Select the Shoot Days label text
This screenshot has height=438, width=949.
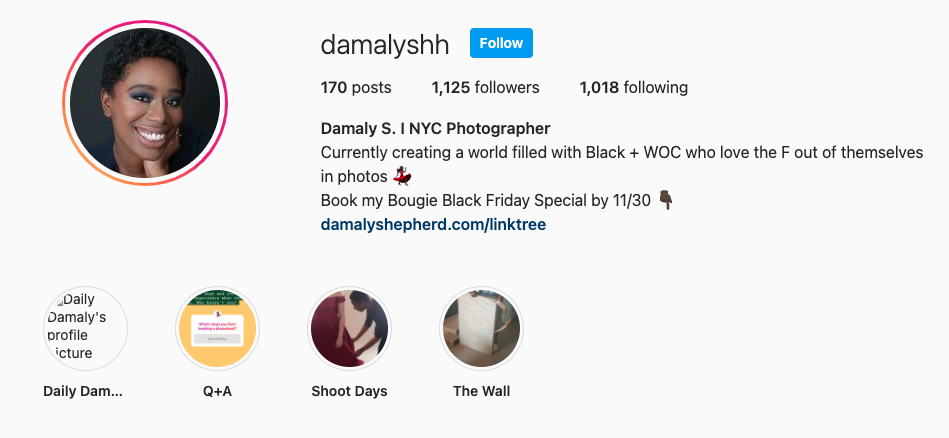point(349,391)
